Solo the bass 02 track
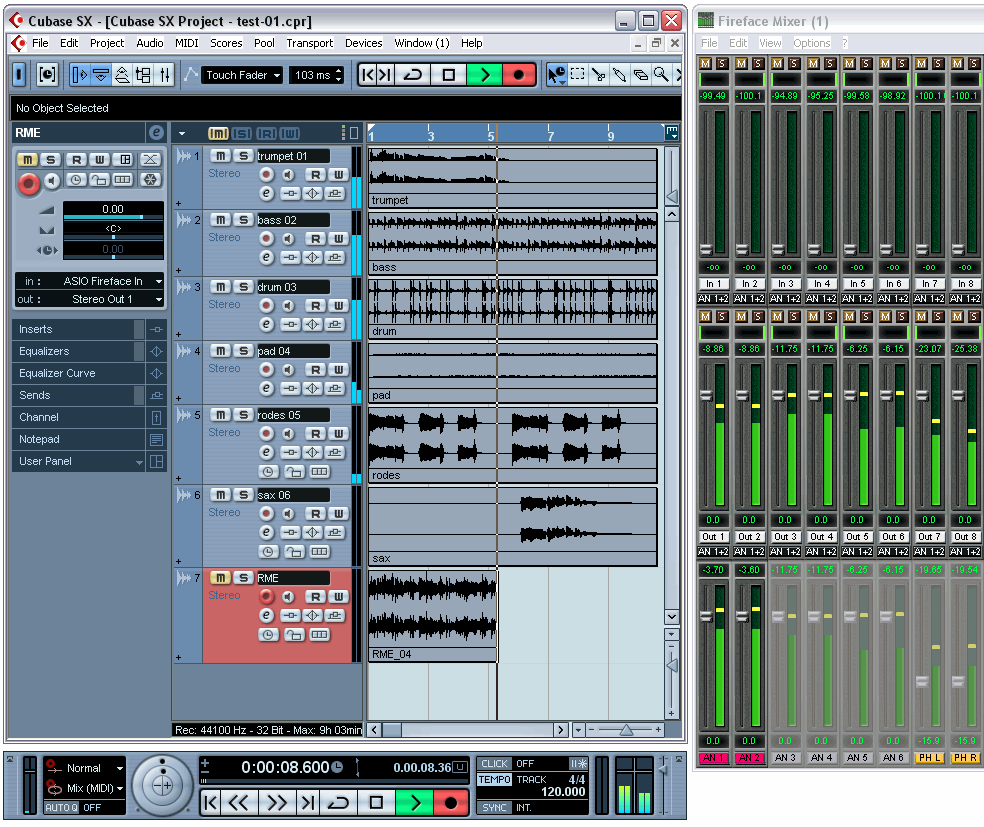The width and height of the screenshot is (984, 827). [243, 220]
